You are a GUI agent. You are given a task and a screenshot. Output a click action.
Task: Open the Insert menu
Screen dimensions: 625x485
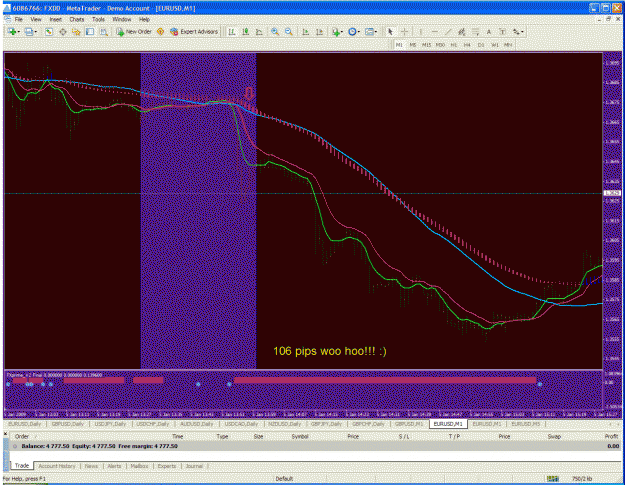pyautogui.click(x=55, y=19)
